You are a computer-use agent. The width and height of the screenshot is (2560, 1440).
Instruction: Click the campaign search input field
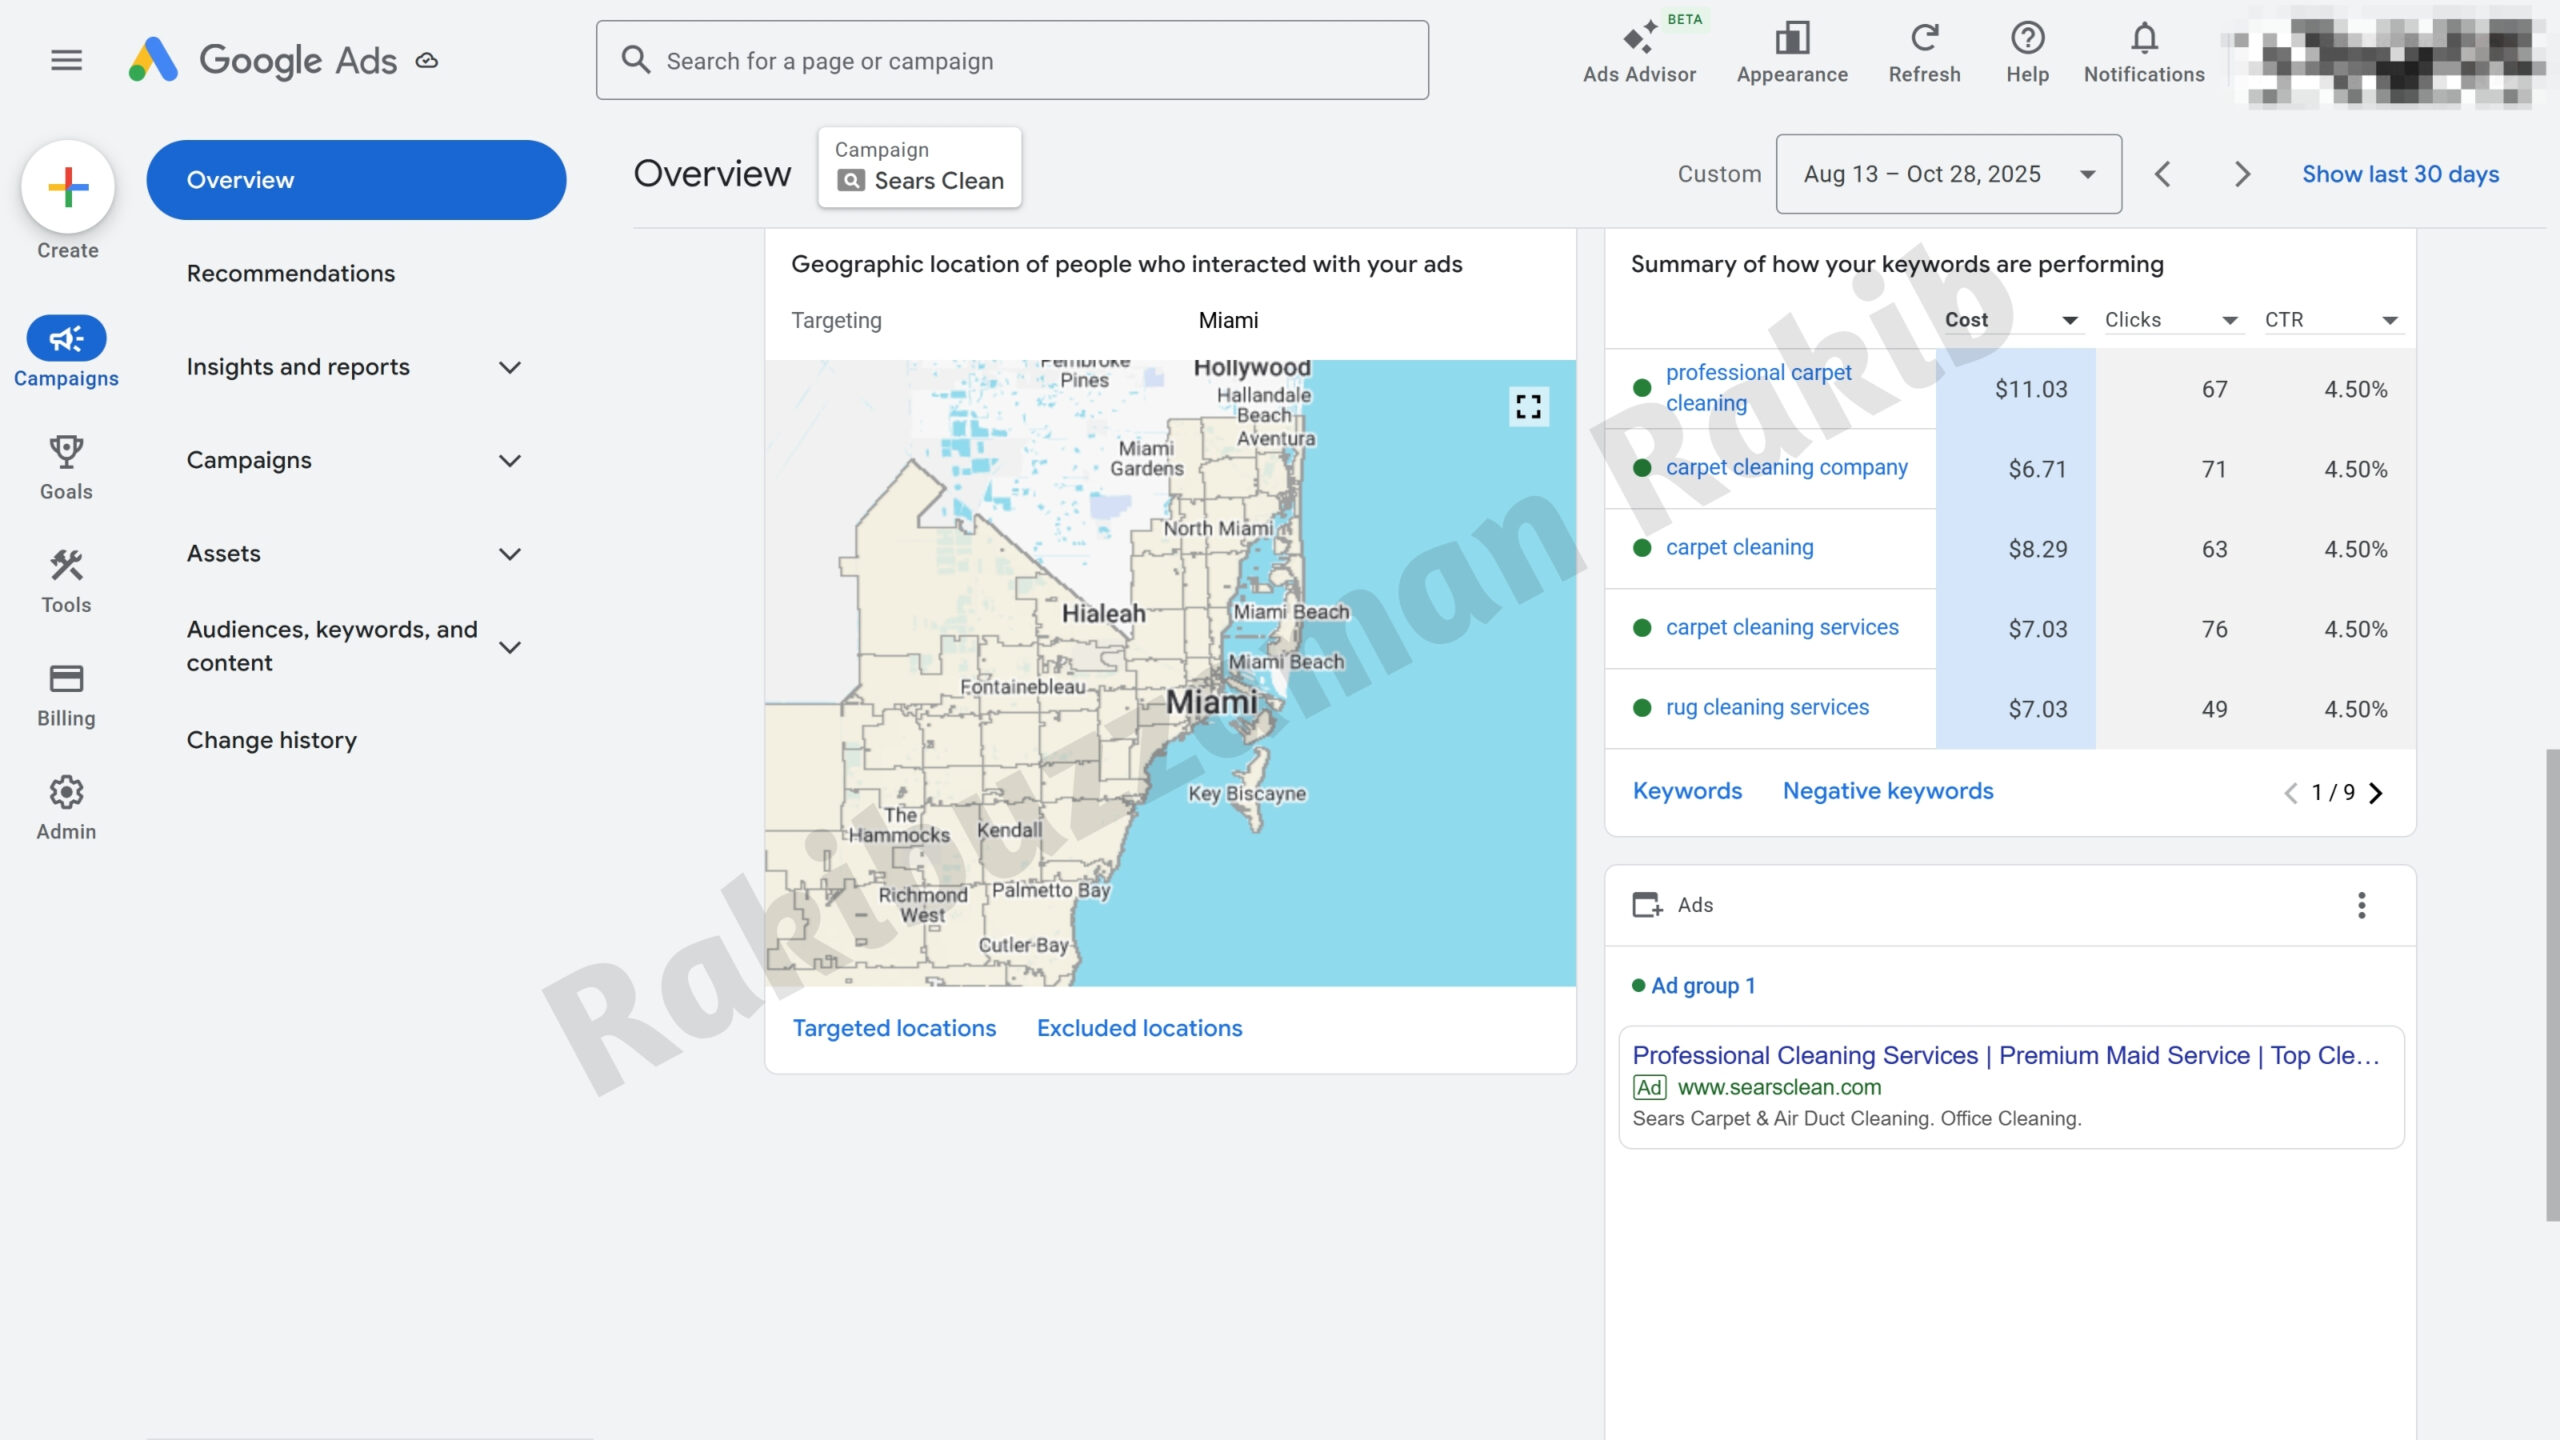click(x=1012, y=61)
